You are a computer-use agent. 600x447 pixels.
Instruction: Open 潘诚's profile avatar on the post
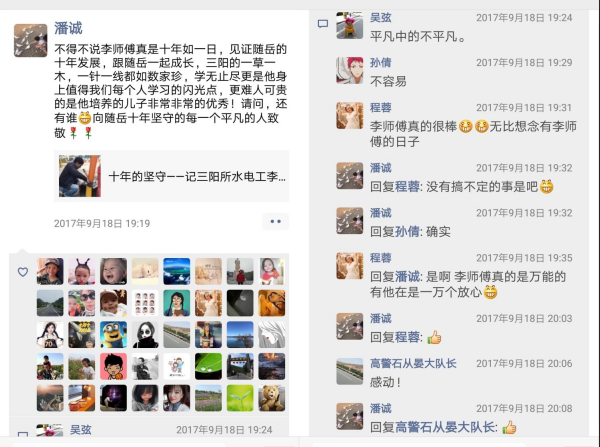31,40
